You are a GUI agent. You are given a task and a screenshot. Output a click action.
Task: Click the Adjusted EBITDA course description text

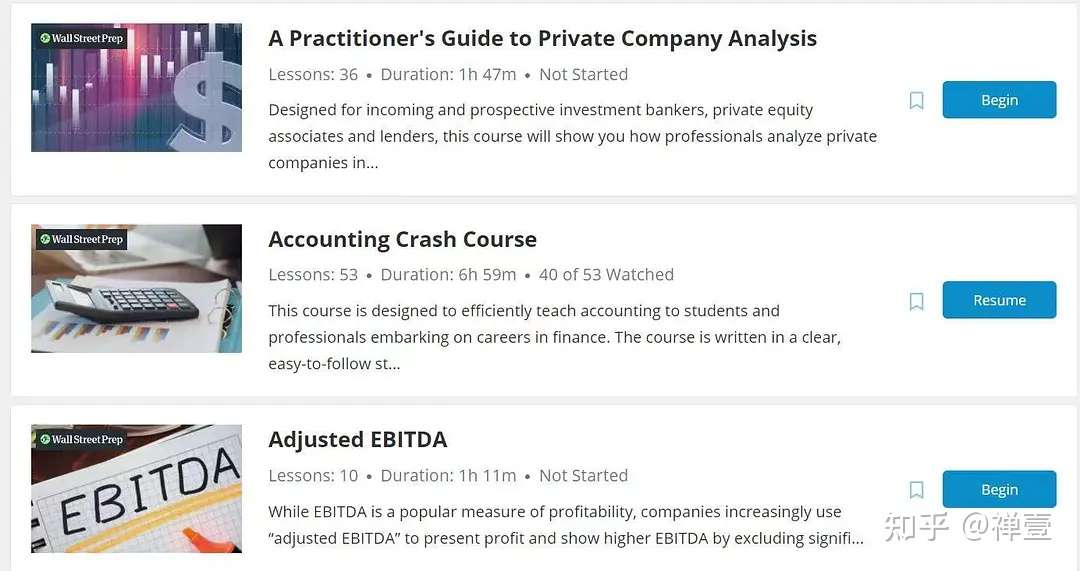(x=565, y=525)
